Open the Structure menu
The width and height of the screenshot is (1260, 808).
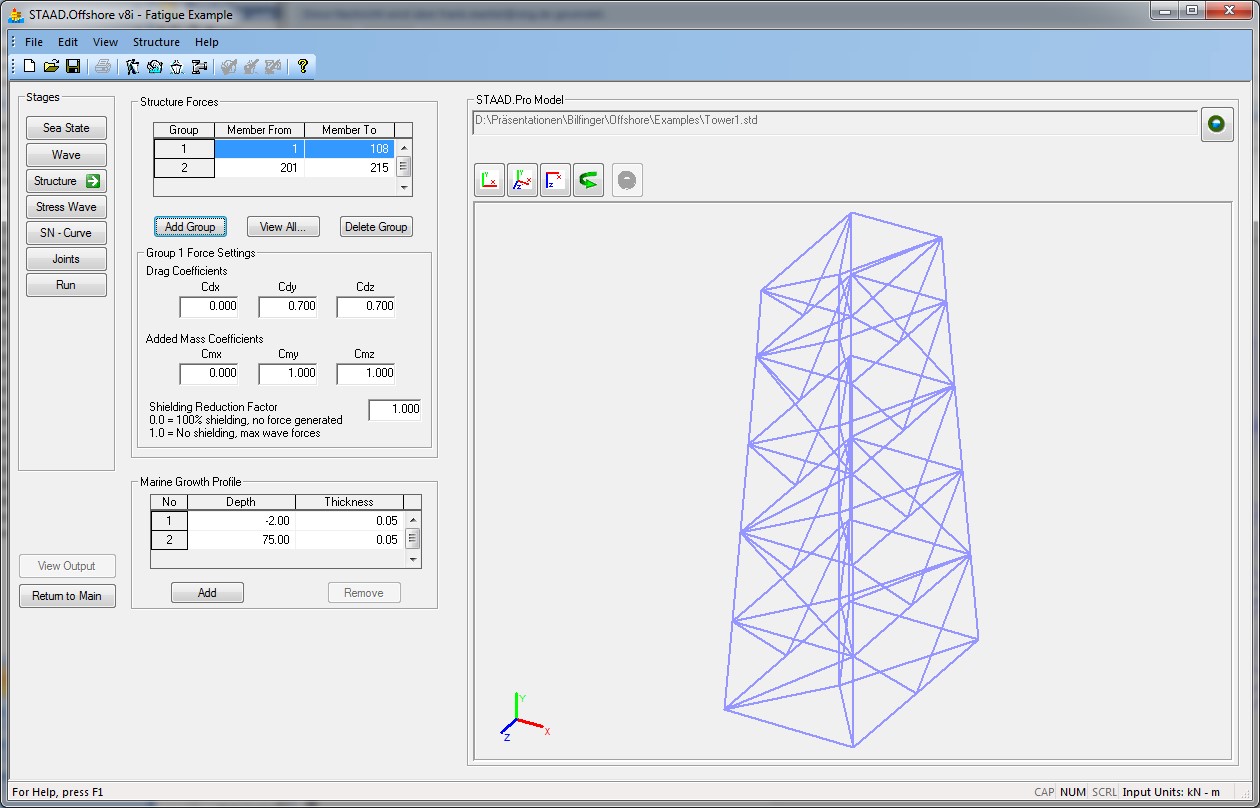click(x=156, y=42)
